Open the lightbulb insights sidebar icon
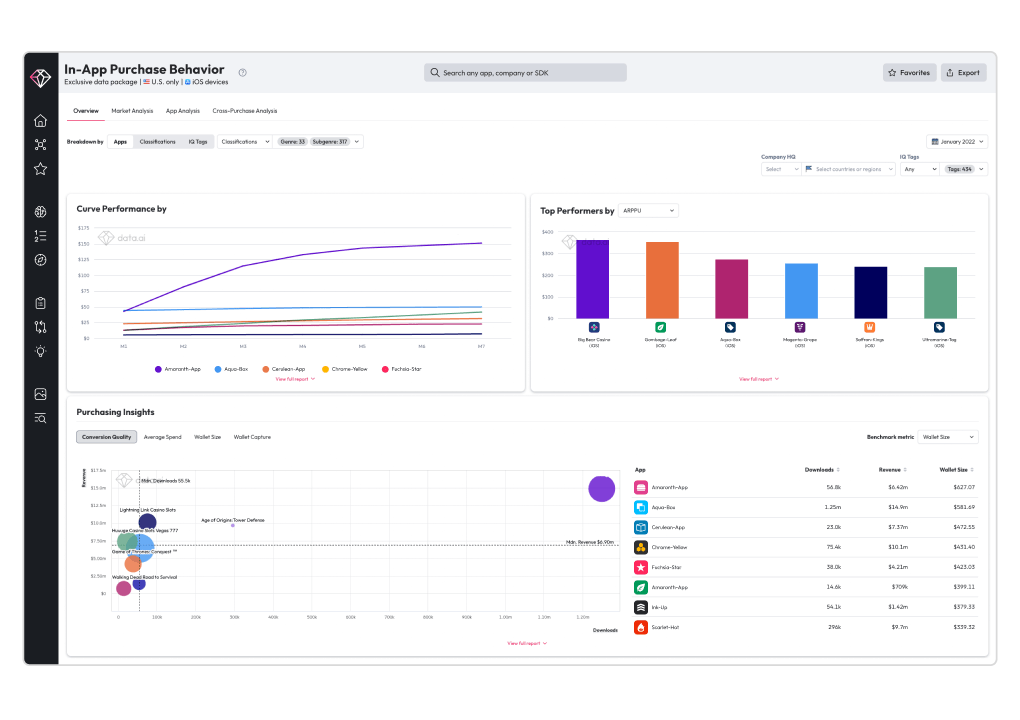The image size is (1020, 720). pyautogui.click(x=40, y=351)
